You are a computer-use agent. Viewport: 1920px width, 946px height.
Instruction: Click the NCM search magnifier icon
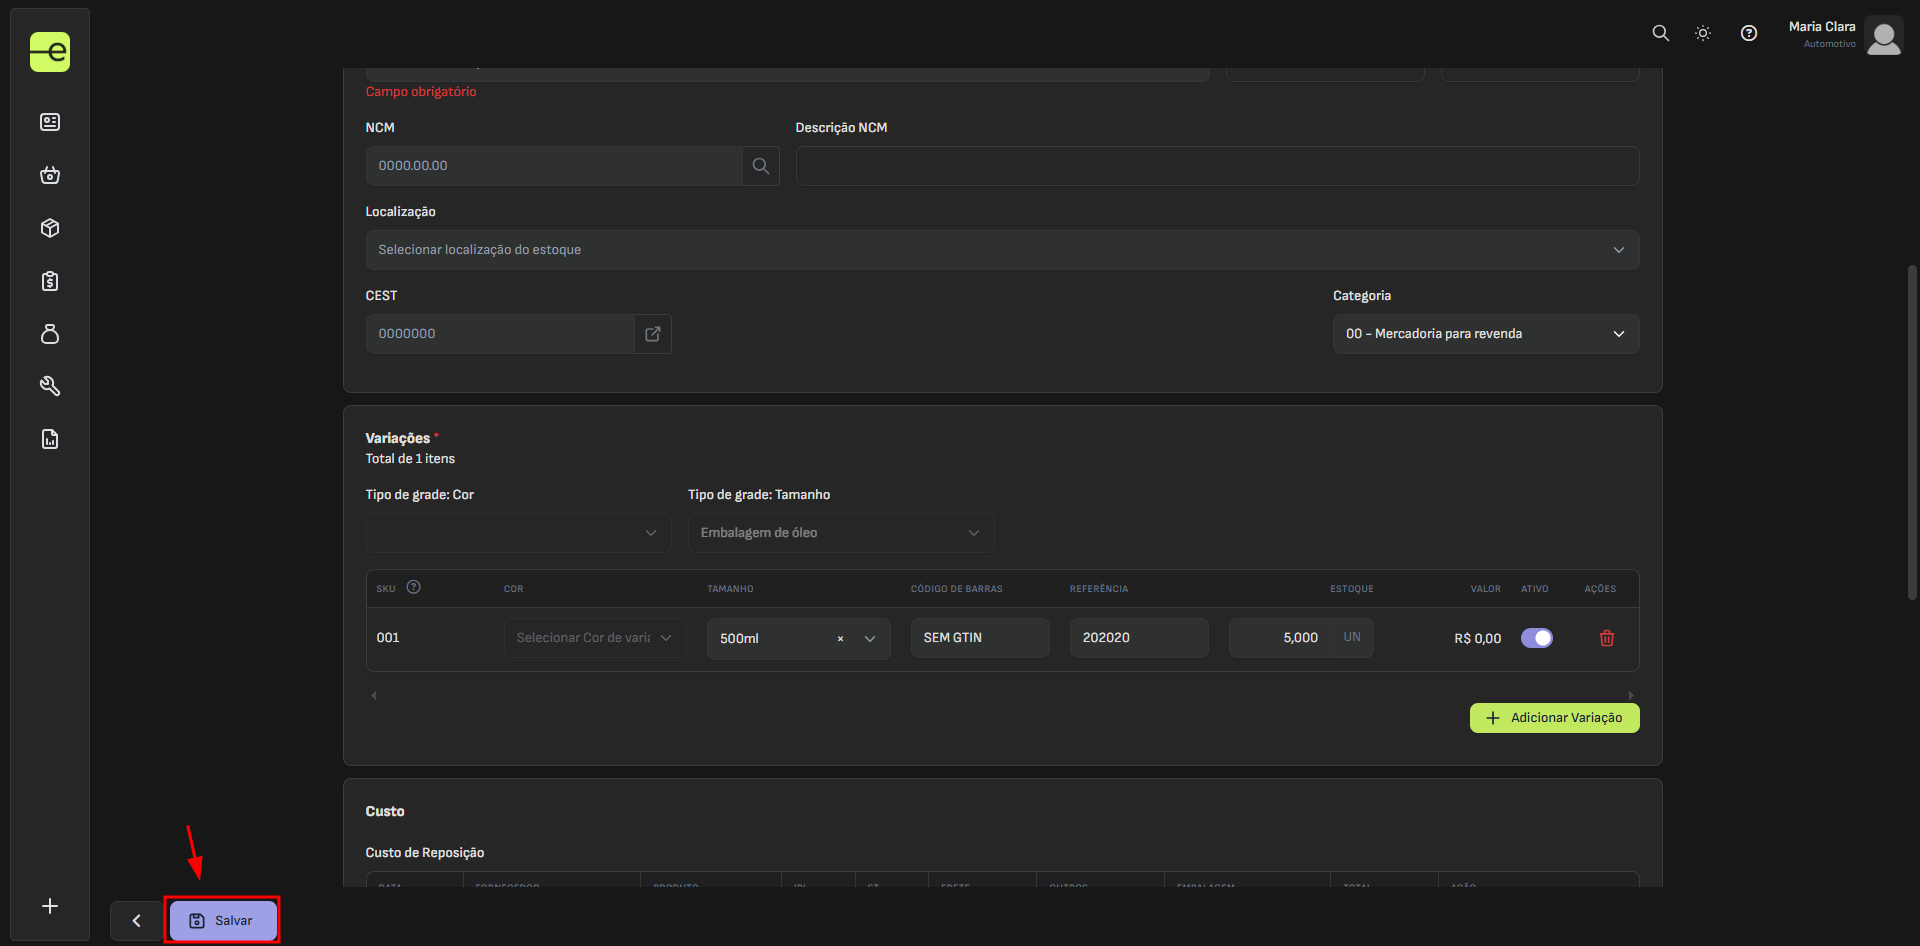[x=760, y=166]
